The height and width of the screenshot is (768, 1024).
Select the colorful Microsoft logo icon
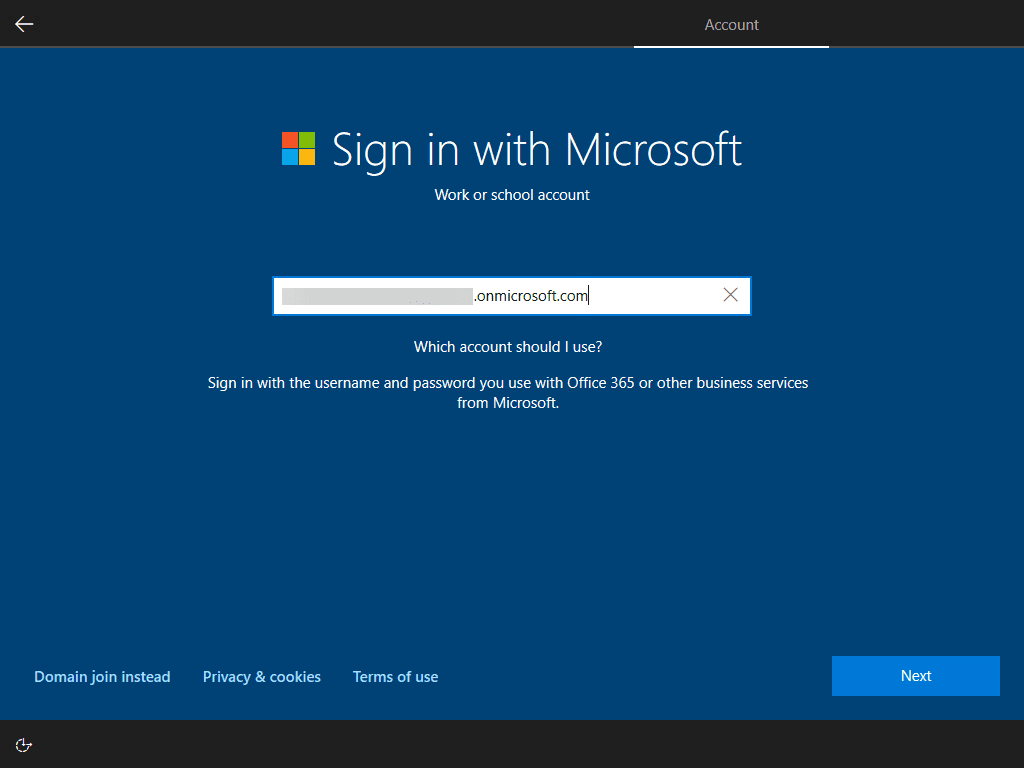(297, 149)
